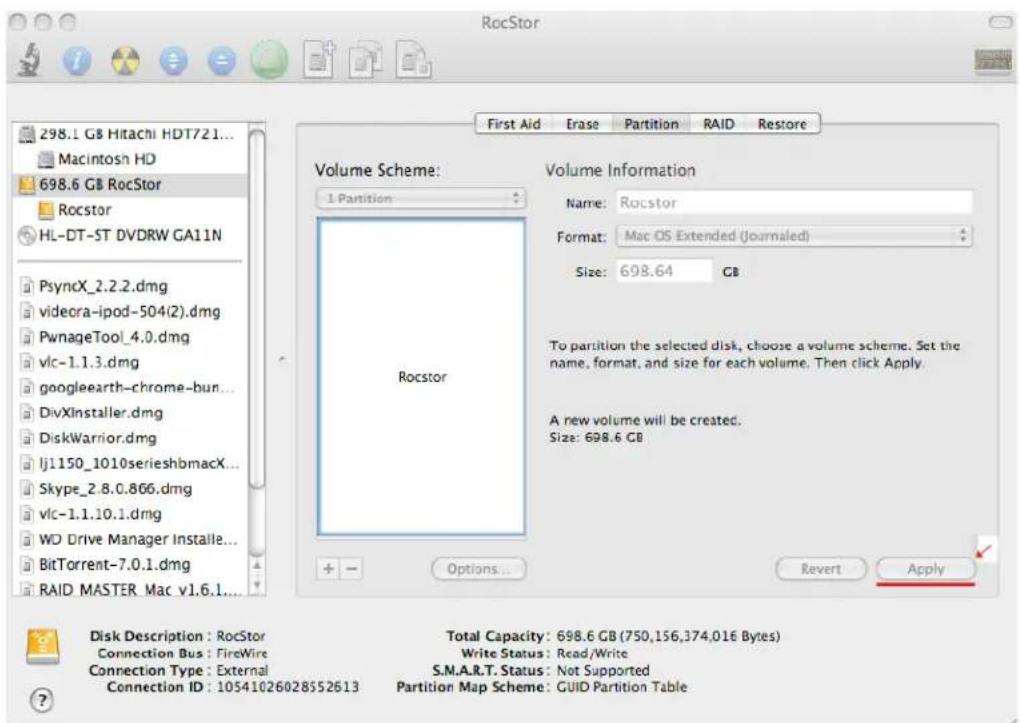Select DiskWarrior.dmg image
1021x723 pixels.
pyautogui.click(x=130, y=438)
